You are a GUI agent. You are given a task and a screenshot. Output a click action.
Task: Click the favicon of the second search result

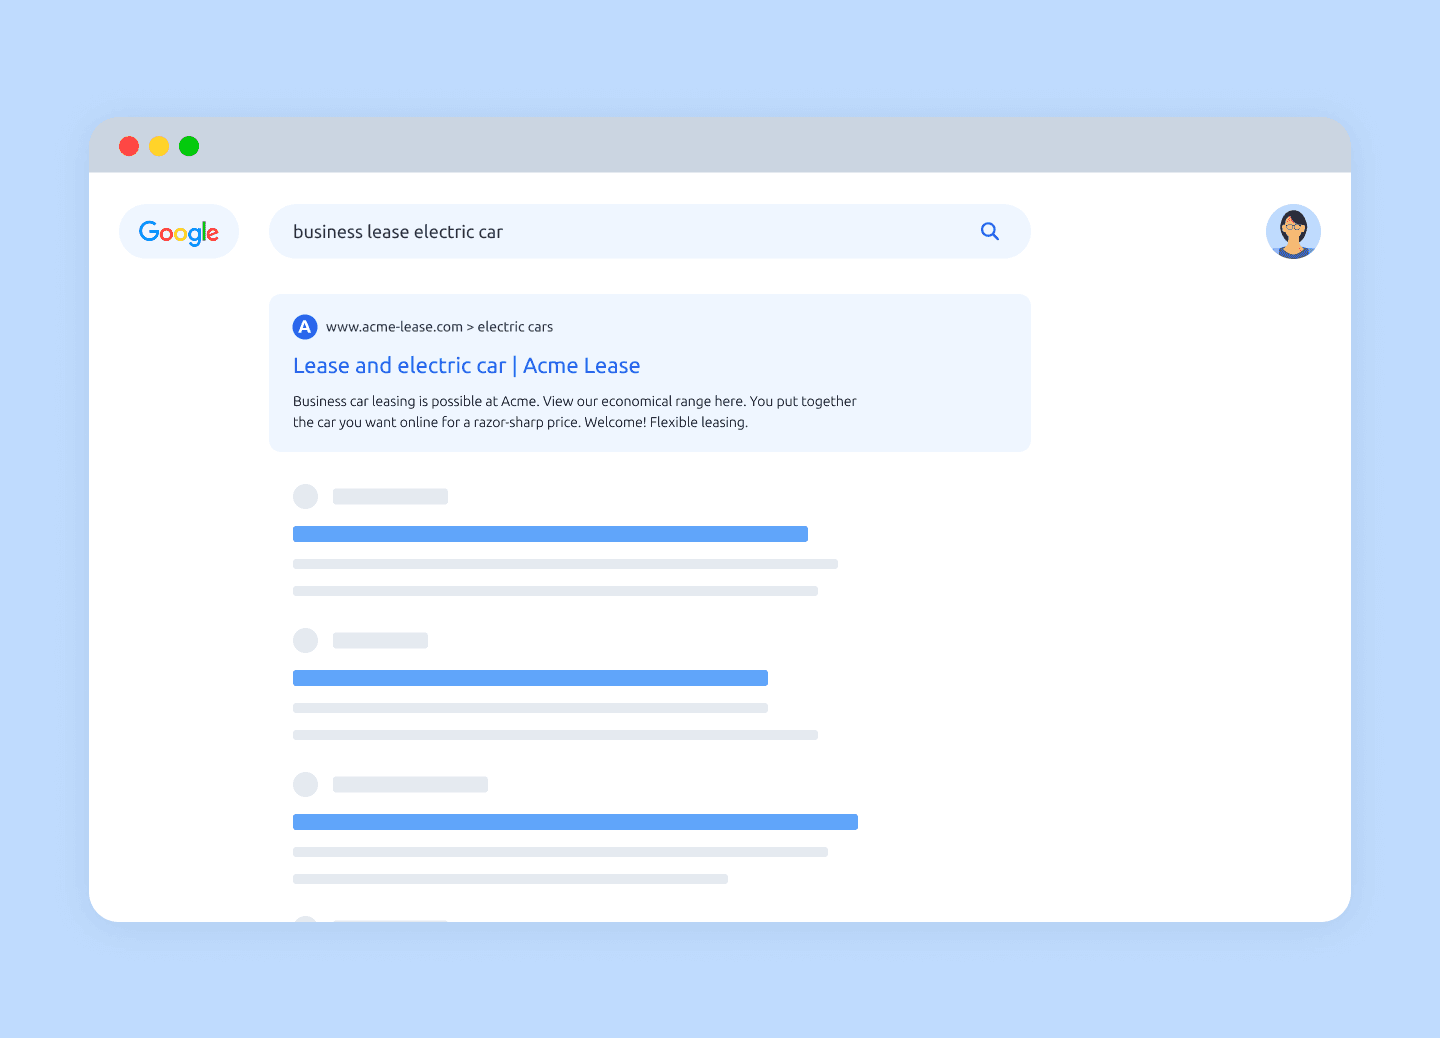click(305, 496)
